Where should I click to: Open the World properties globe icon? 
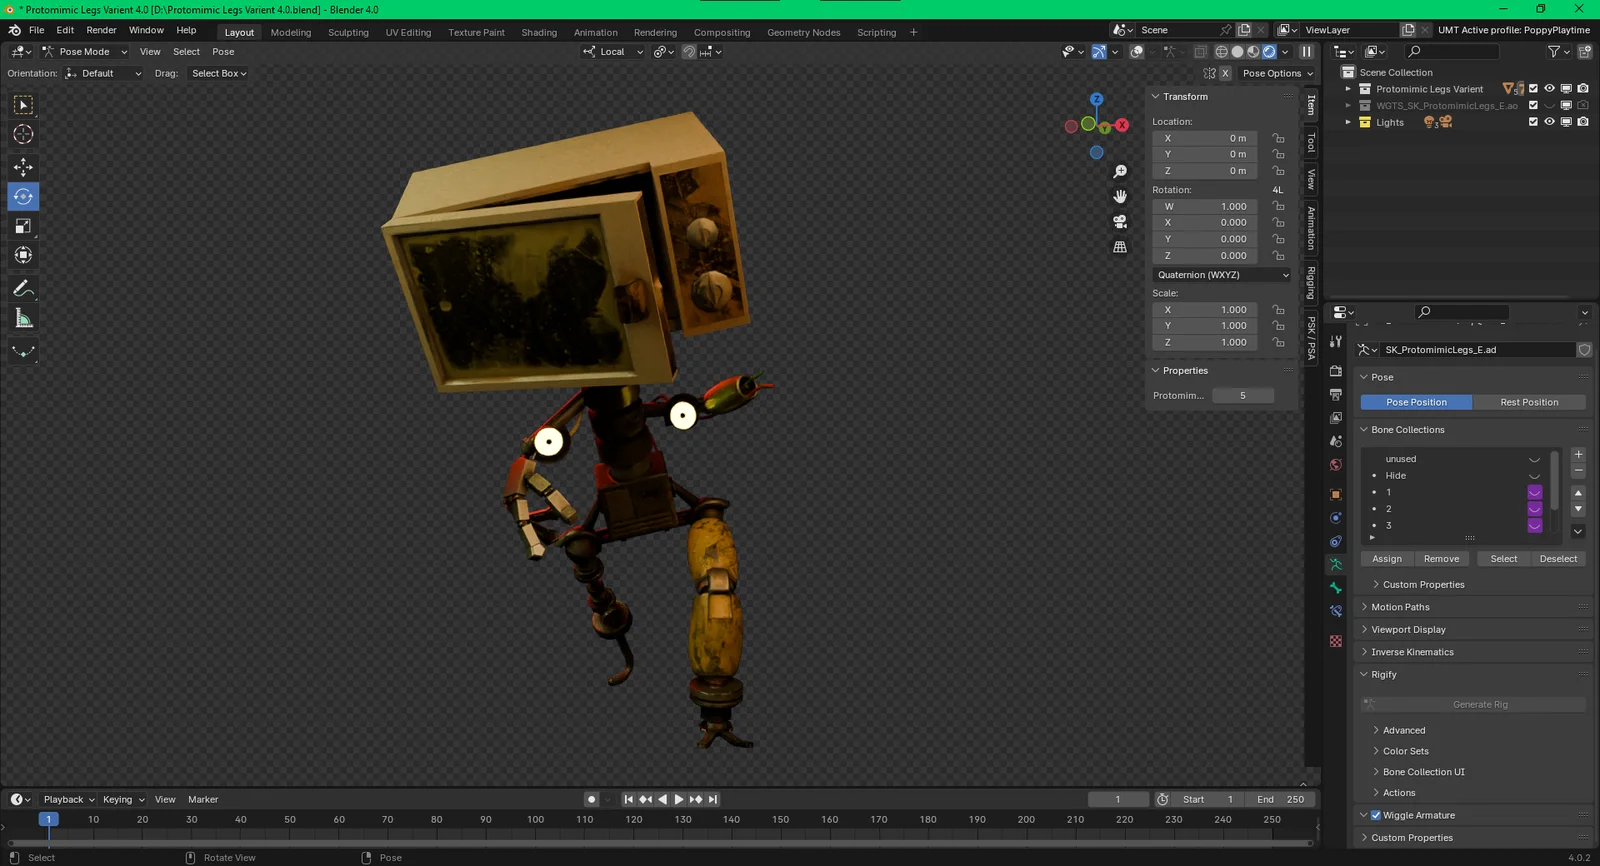click(1336, 465)
